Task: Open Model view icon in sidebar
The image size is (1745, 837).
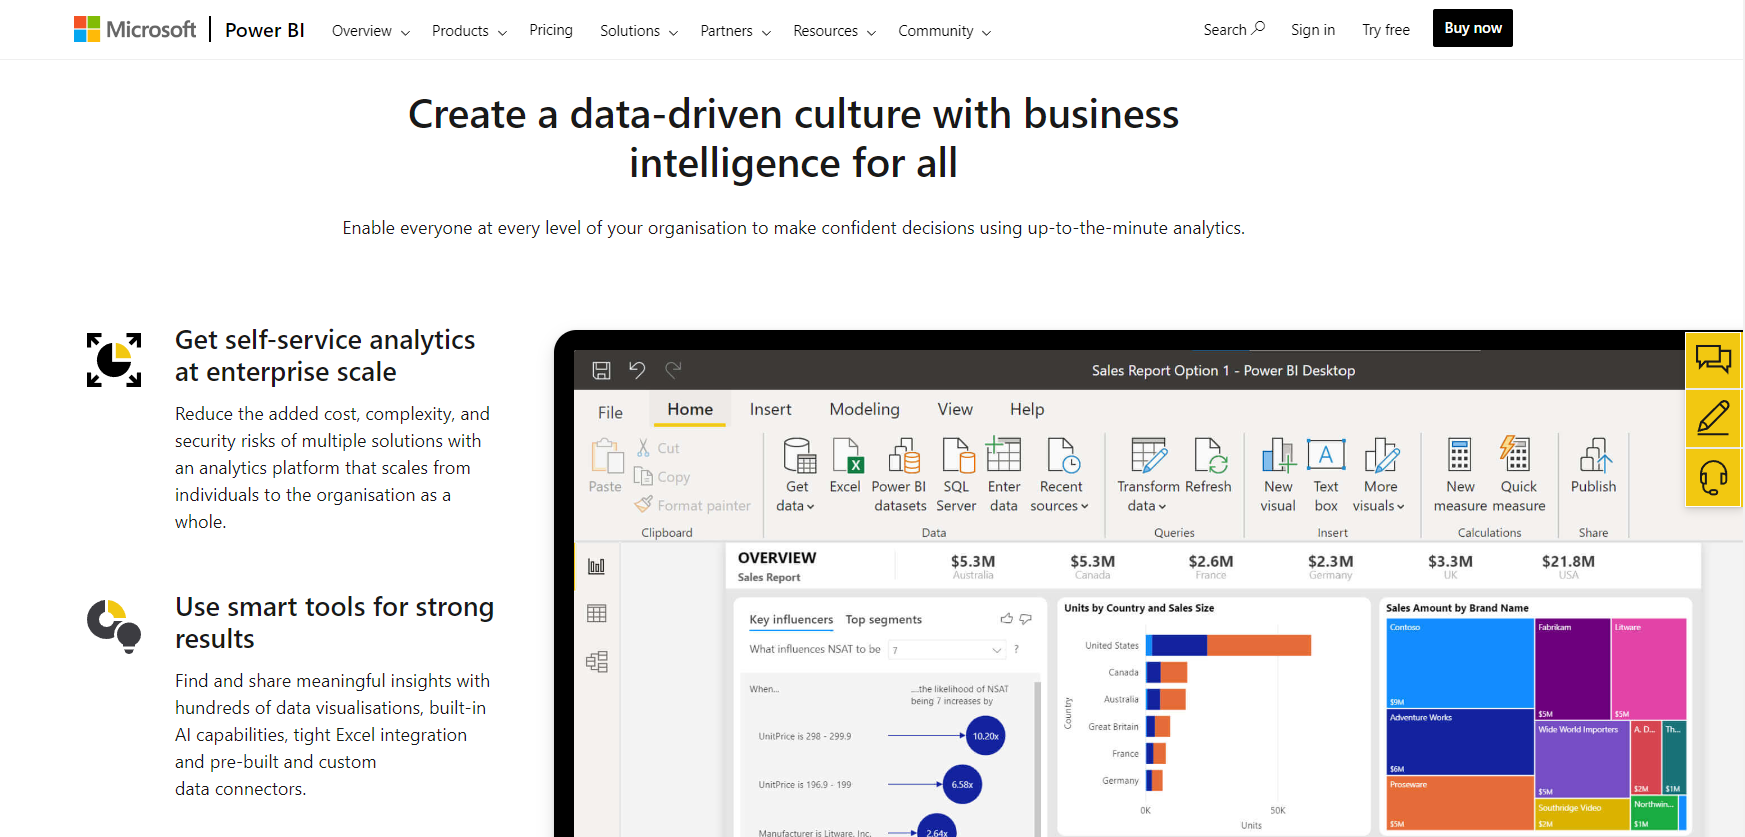Action: tap(597, 661)
